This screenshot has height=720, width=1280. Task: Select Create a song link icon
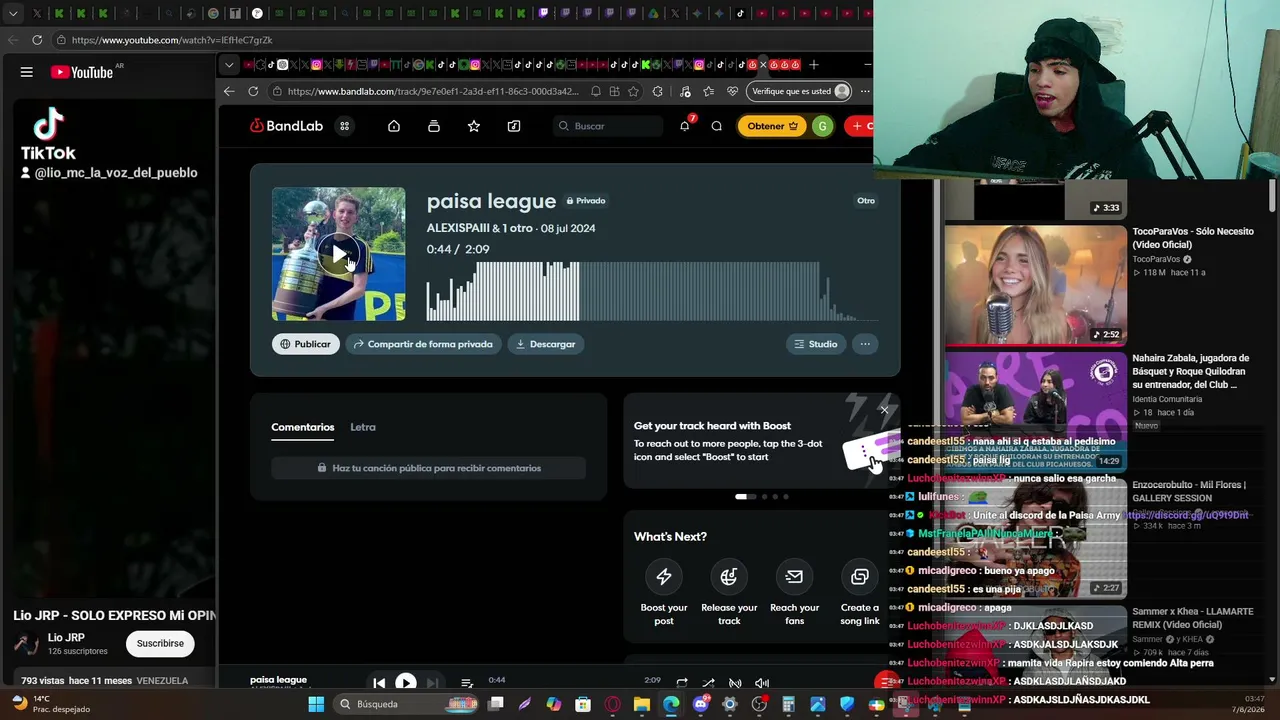[x=859, y=576]
